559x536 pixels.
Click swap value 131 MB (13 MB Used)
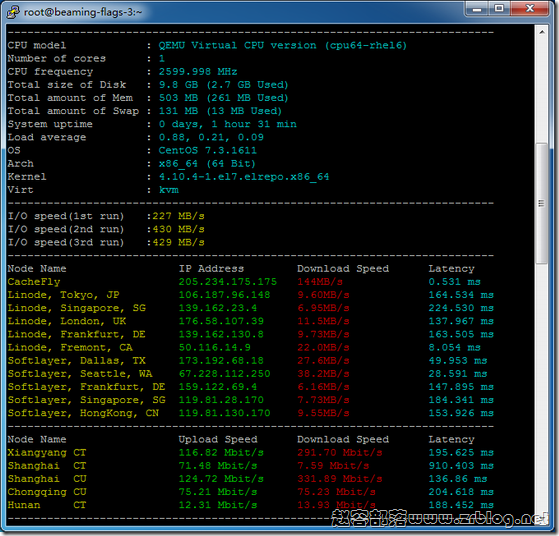coord(220,111)
